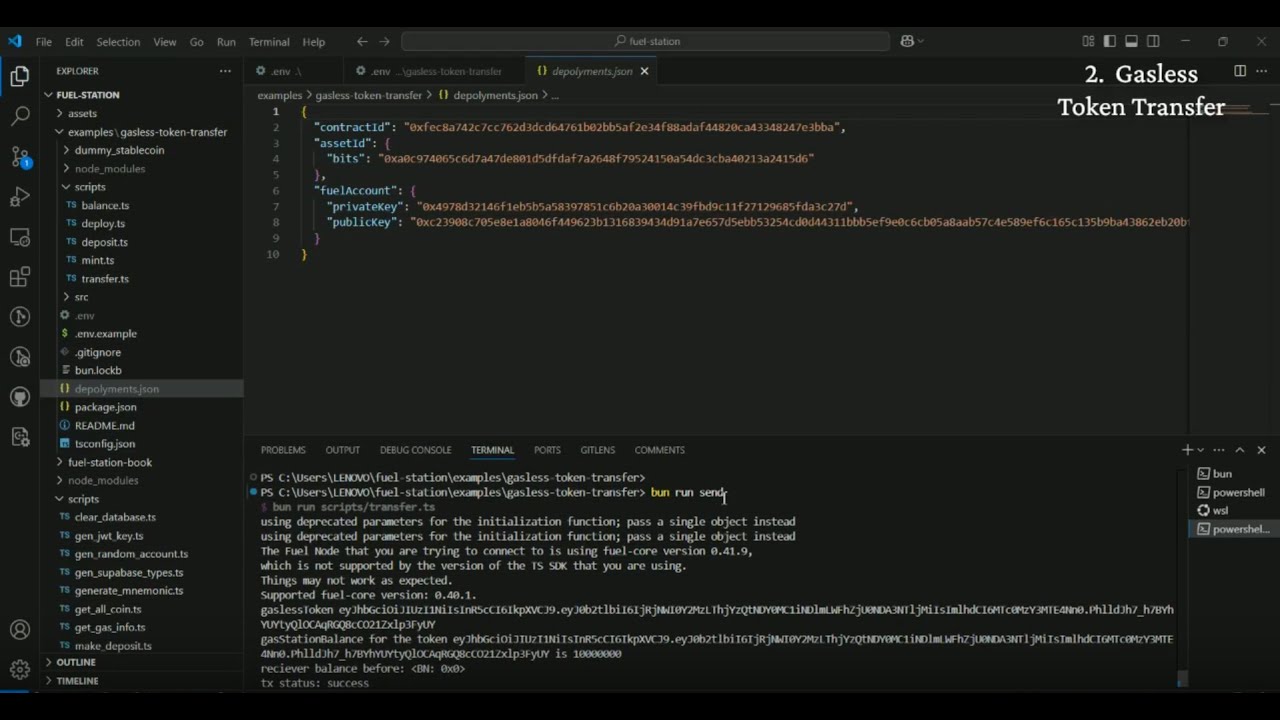This screenshot has width=1280, height=720.
Task: Open the Explorer view in the activity bar
Action: tap(20, 76)
